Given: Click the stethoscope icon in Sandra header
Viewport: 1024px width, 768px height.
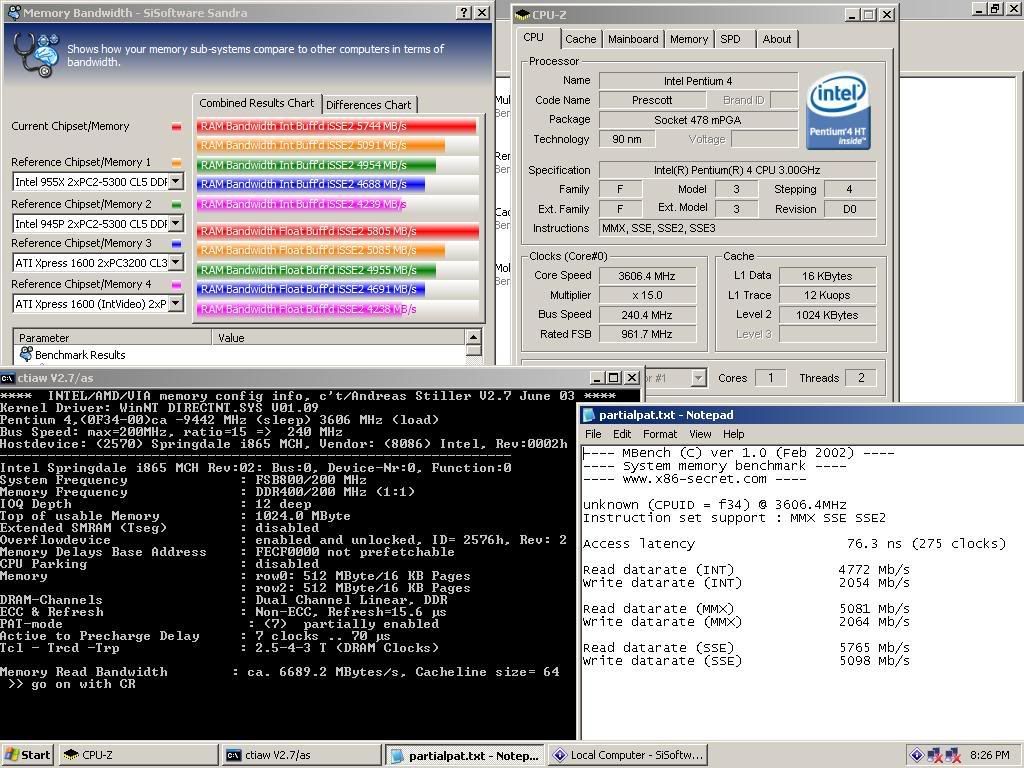Looking at the screenshot, I should 37,55.
